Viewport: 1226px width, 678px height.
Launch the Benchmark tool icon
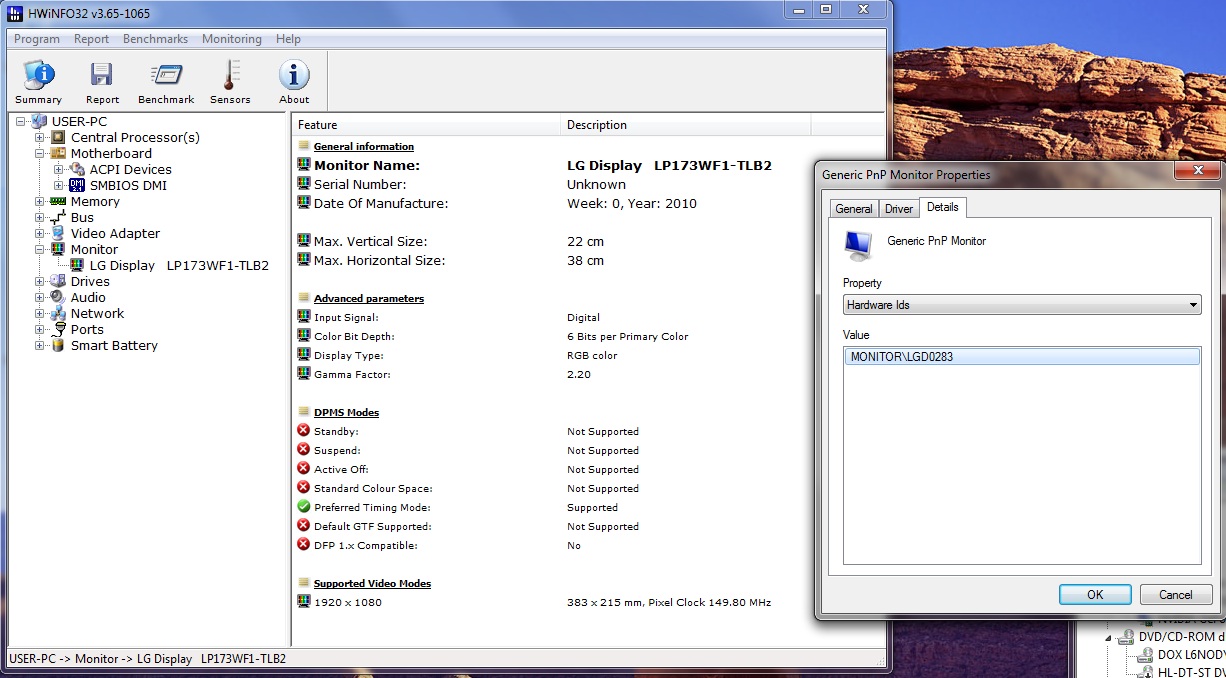tap(166, 82)
